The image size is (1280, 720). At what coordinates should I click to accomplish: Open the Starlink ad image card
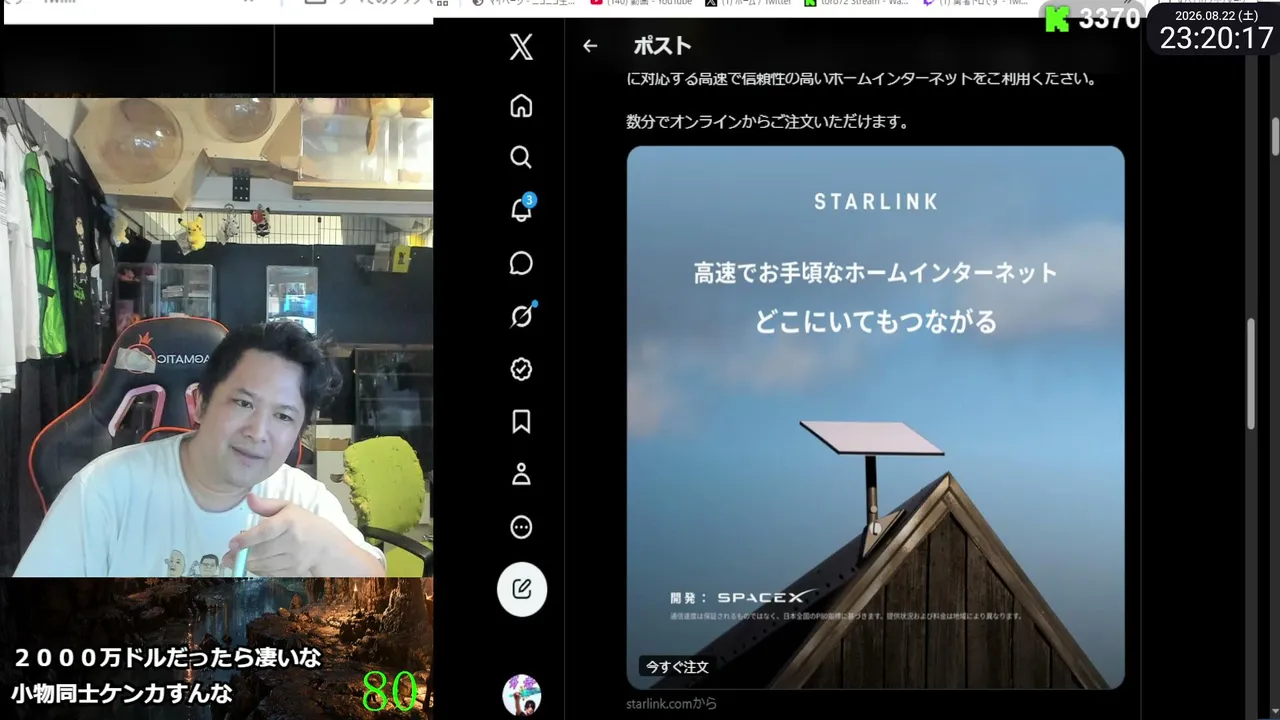point(876,417)
